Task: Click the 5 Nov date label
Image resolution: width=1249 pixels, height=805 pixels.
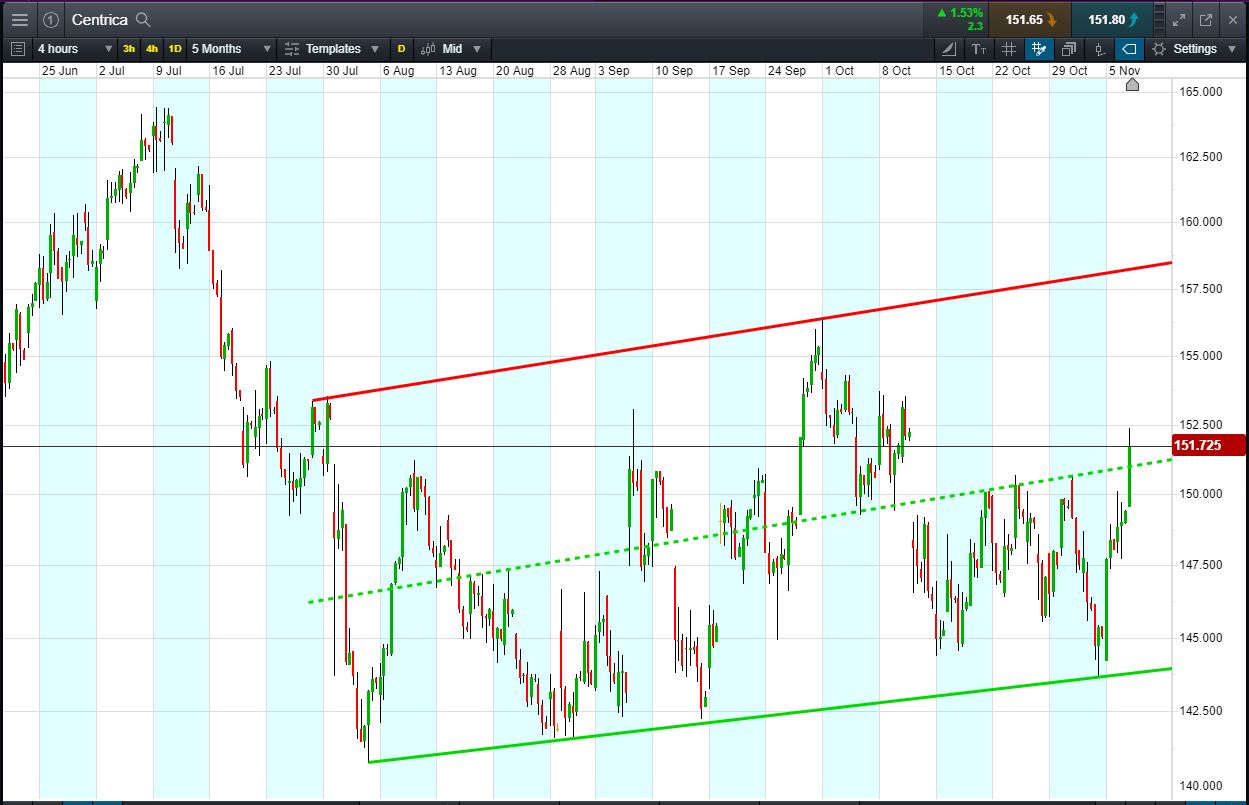Action: pyautogui.click(x=1124, y=71)
